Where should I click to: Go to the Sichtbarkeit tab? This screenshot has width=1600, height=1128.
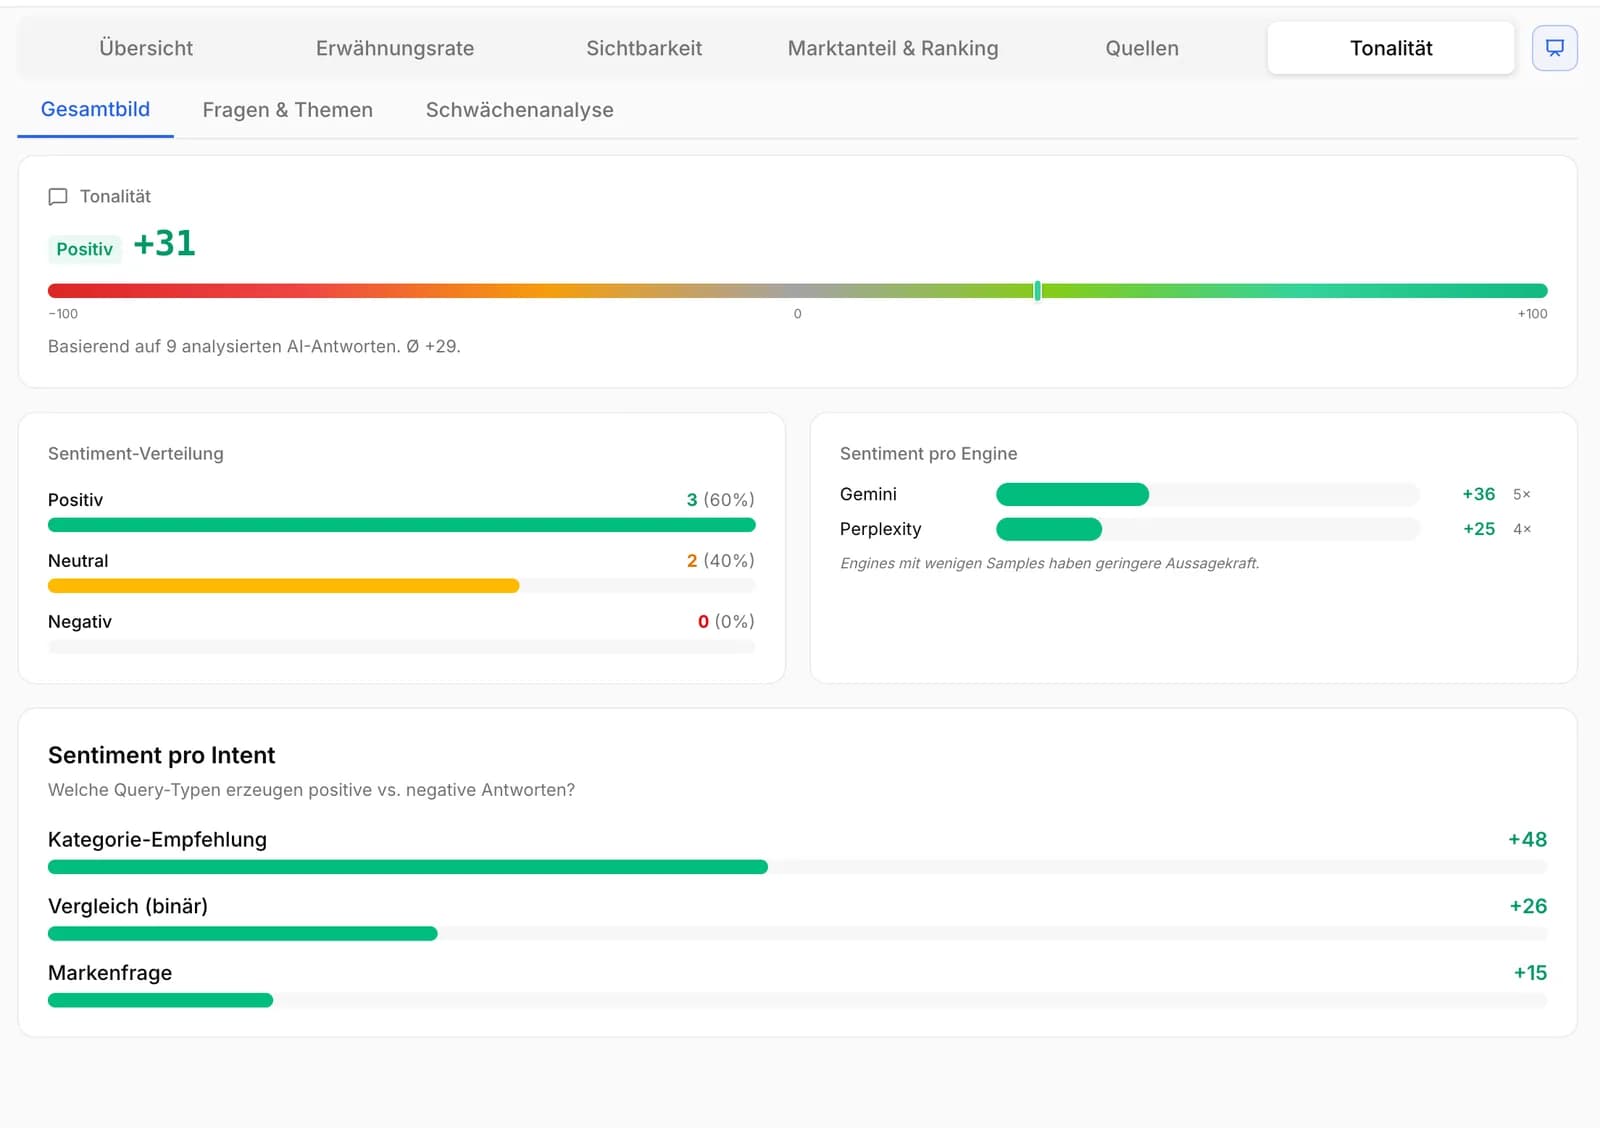click(x=644, y=48)
